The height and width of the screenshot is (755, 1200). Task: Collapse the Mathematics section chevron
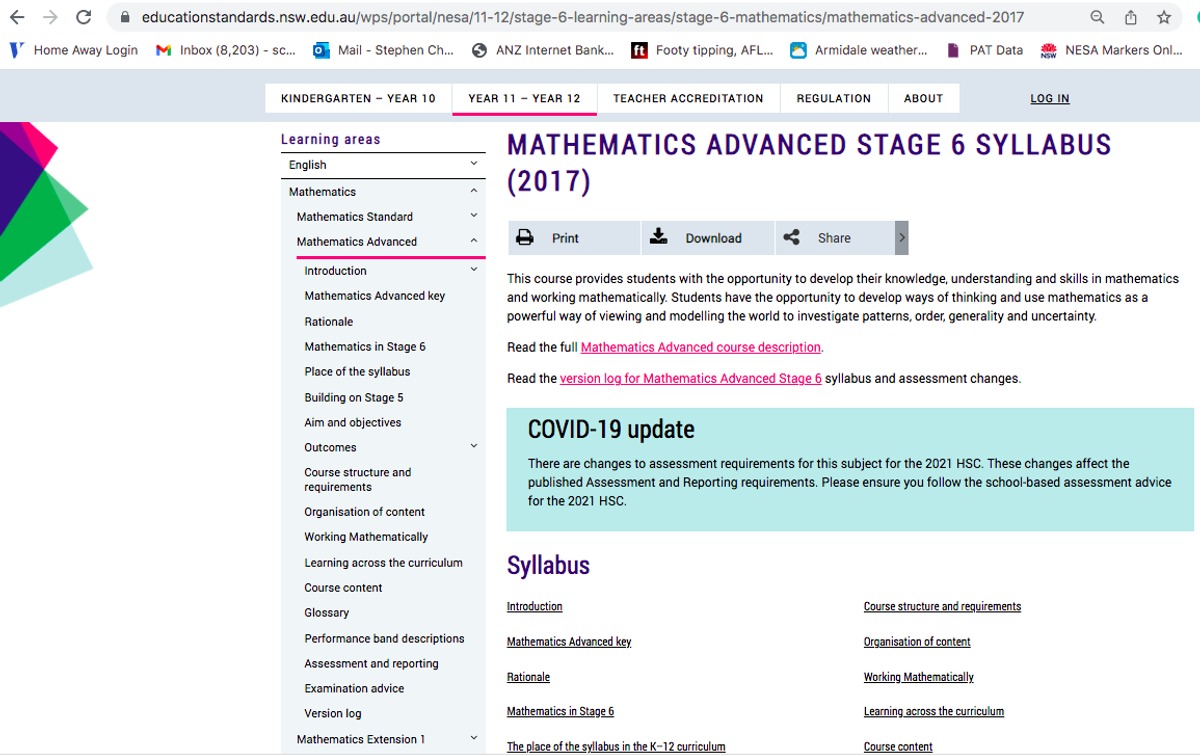(474, 191)
